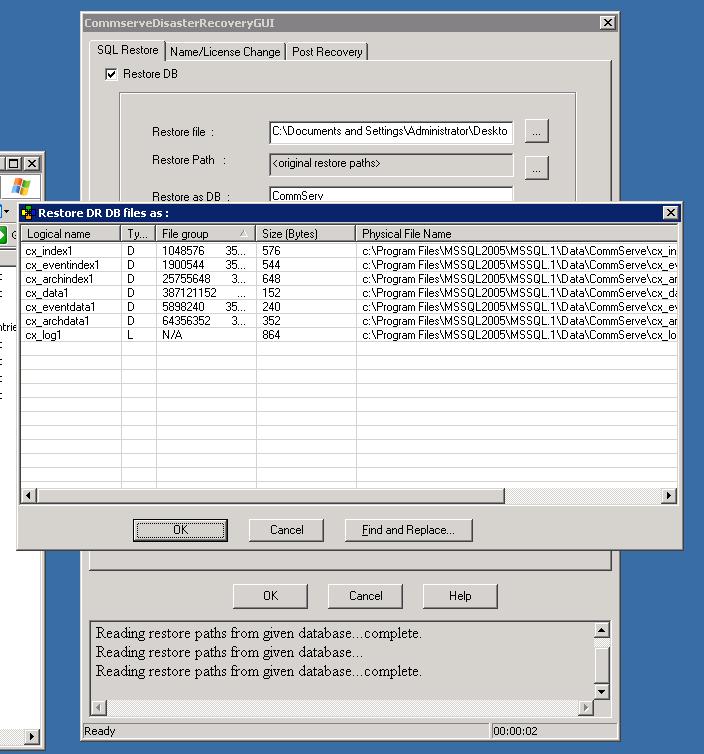Screen dimensions: 704x754
Task: Select the cx_log1 row
Action: 349,335
